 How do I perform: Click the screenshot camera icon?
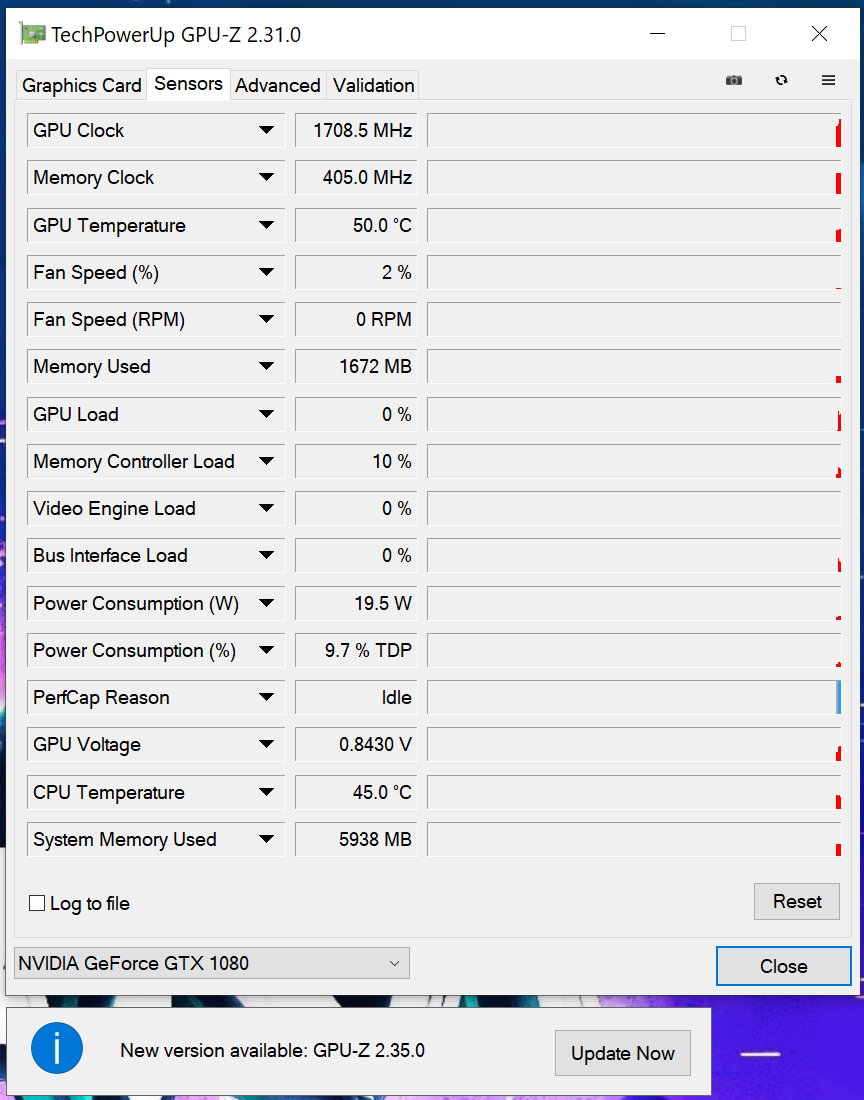point(734,81)
